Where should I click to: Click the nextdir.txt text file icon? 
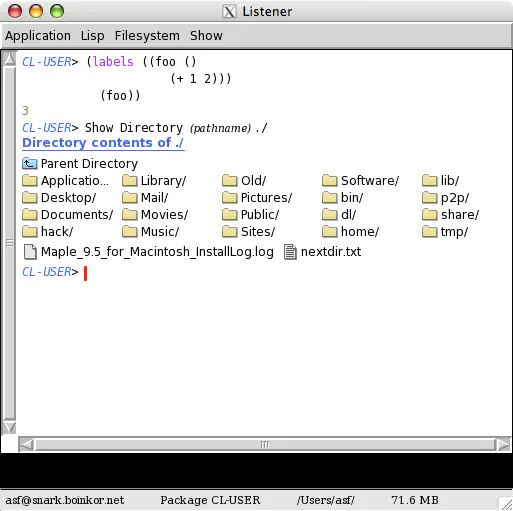point(290,252)
